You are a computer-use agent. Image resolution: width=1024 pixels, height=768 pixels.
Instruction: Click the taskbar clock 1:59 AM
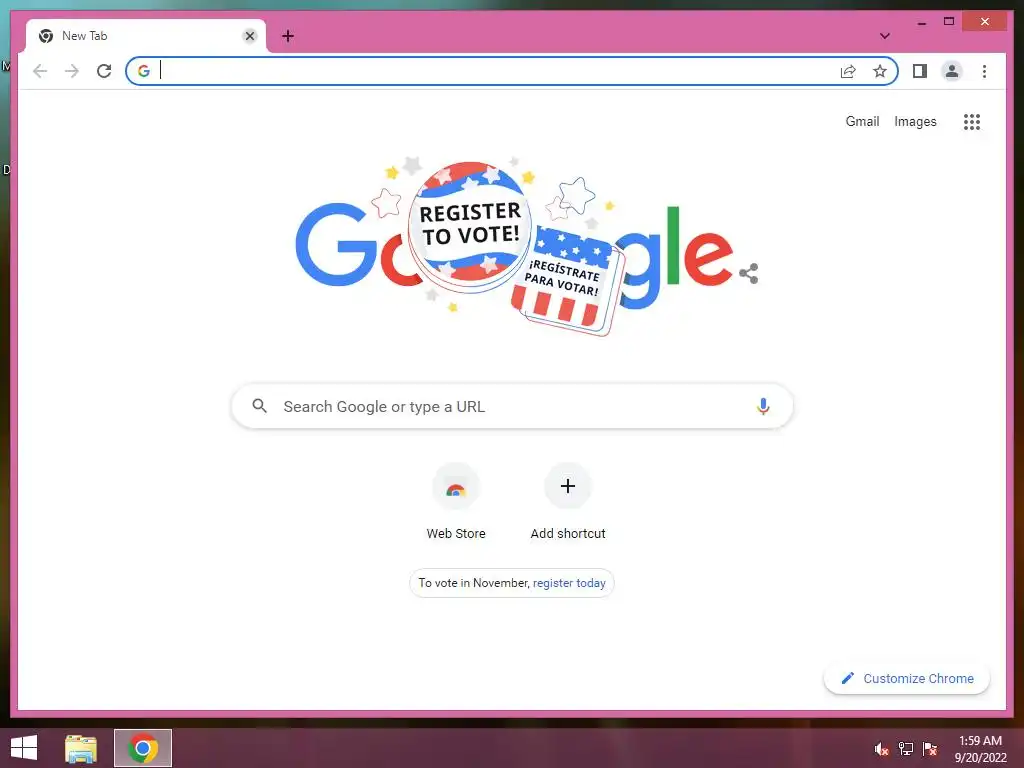[x=980, y=749]
